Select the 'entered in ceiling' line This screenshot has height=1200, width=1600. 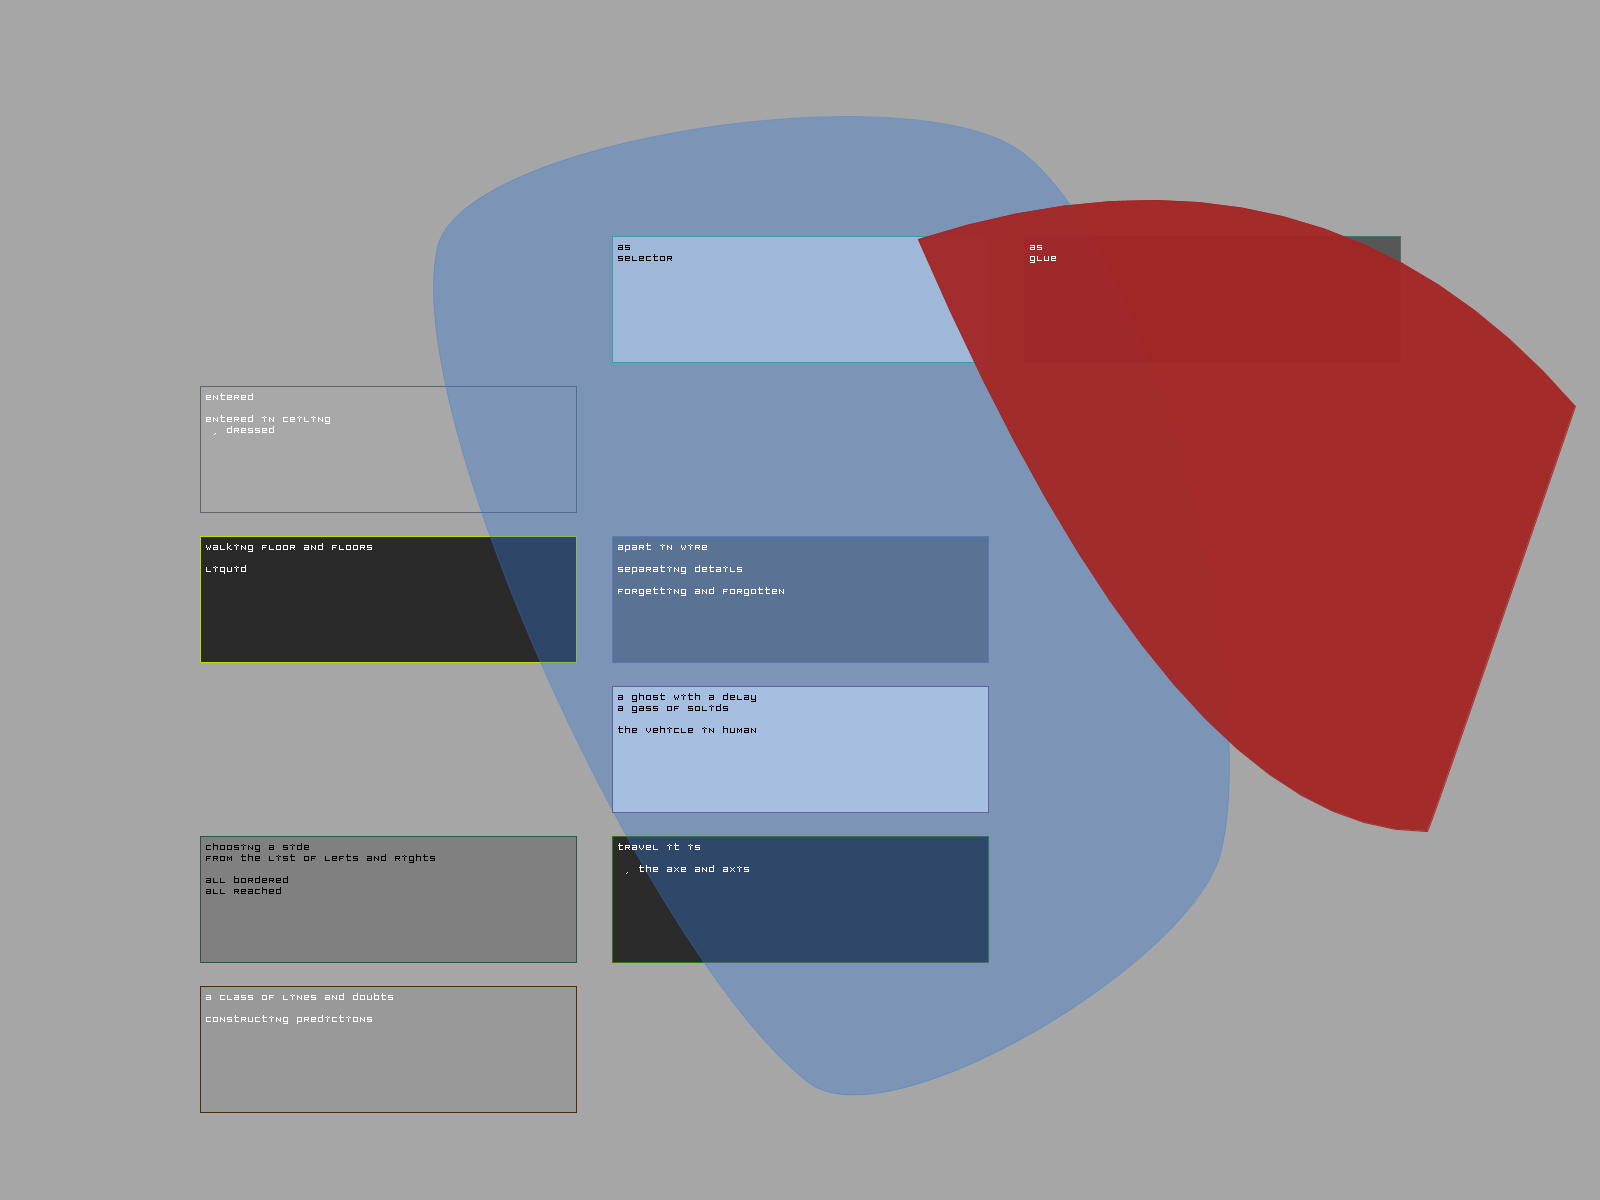[x=267, y=419]
